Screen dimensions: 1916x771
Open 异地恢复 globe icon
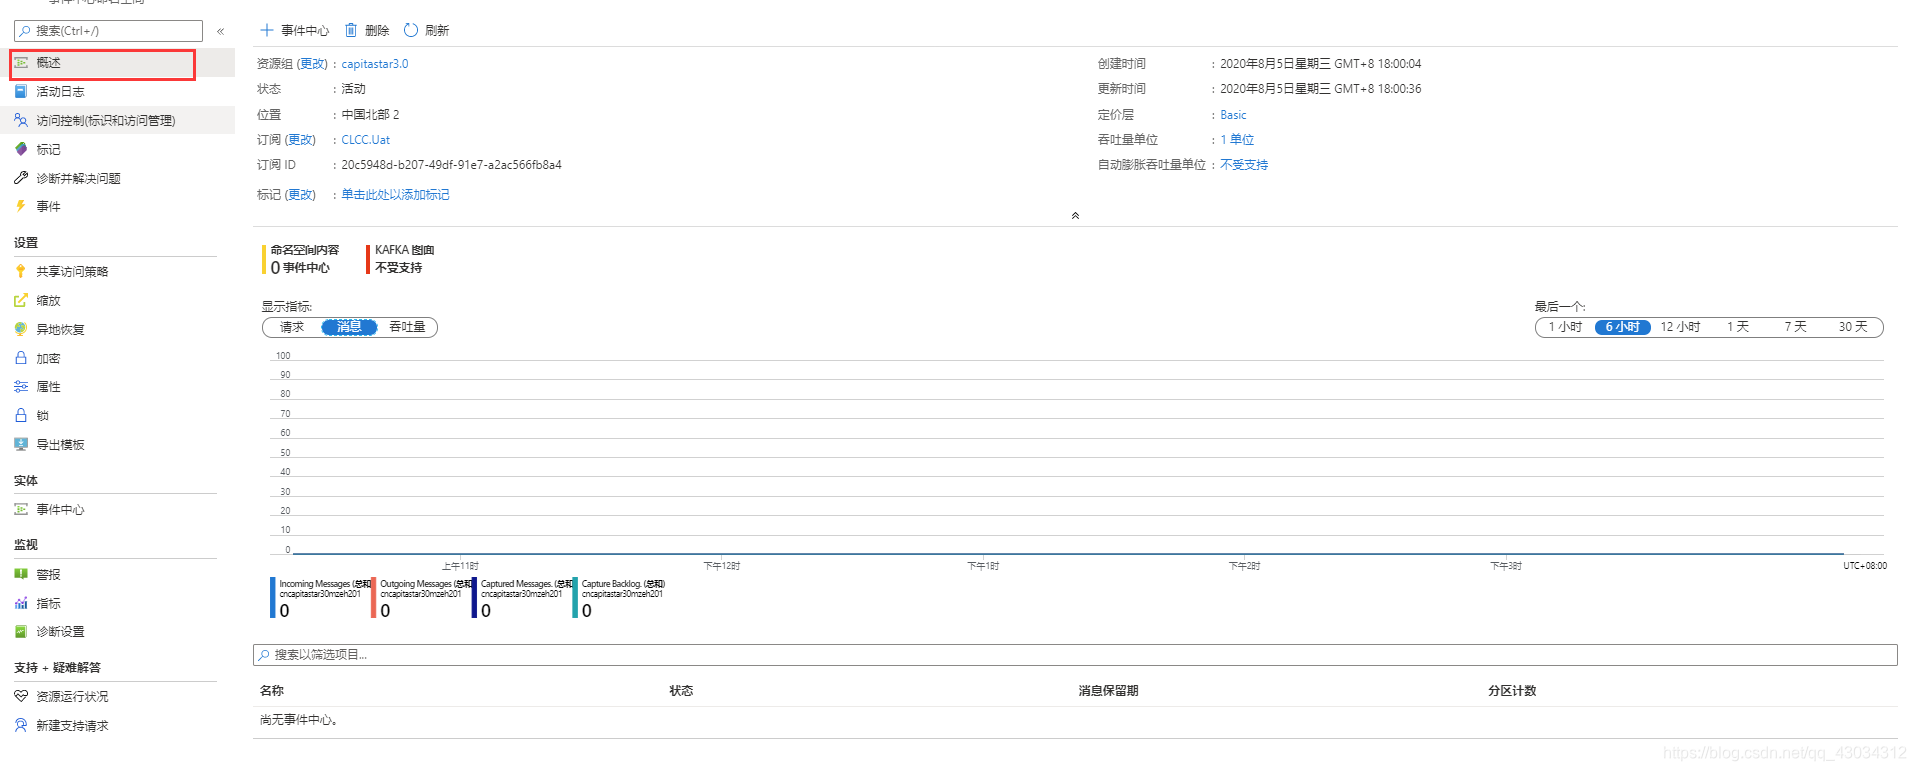tap(21, 329)
